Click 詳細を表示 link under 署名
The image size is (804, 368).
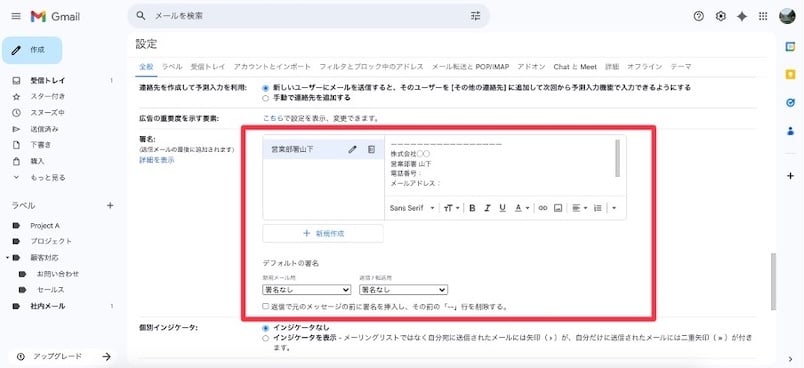point(157,160)
